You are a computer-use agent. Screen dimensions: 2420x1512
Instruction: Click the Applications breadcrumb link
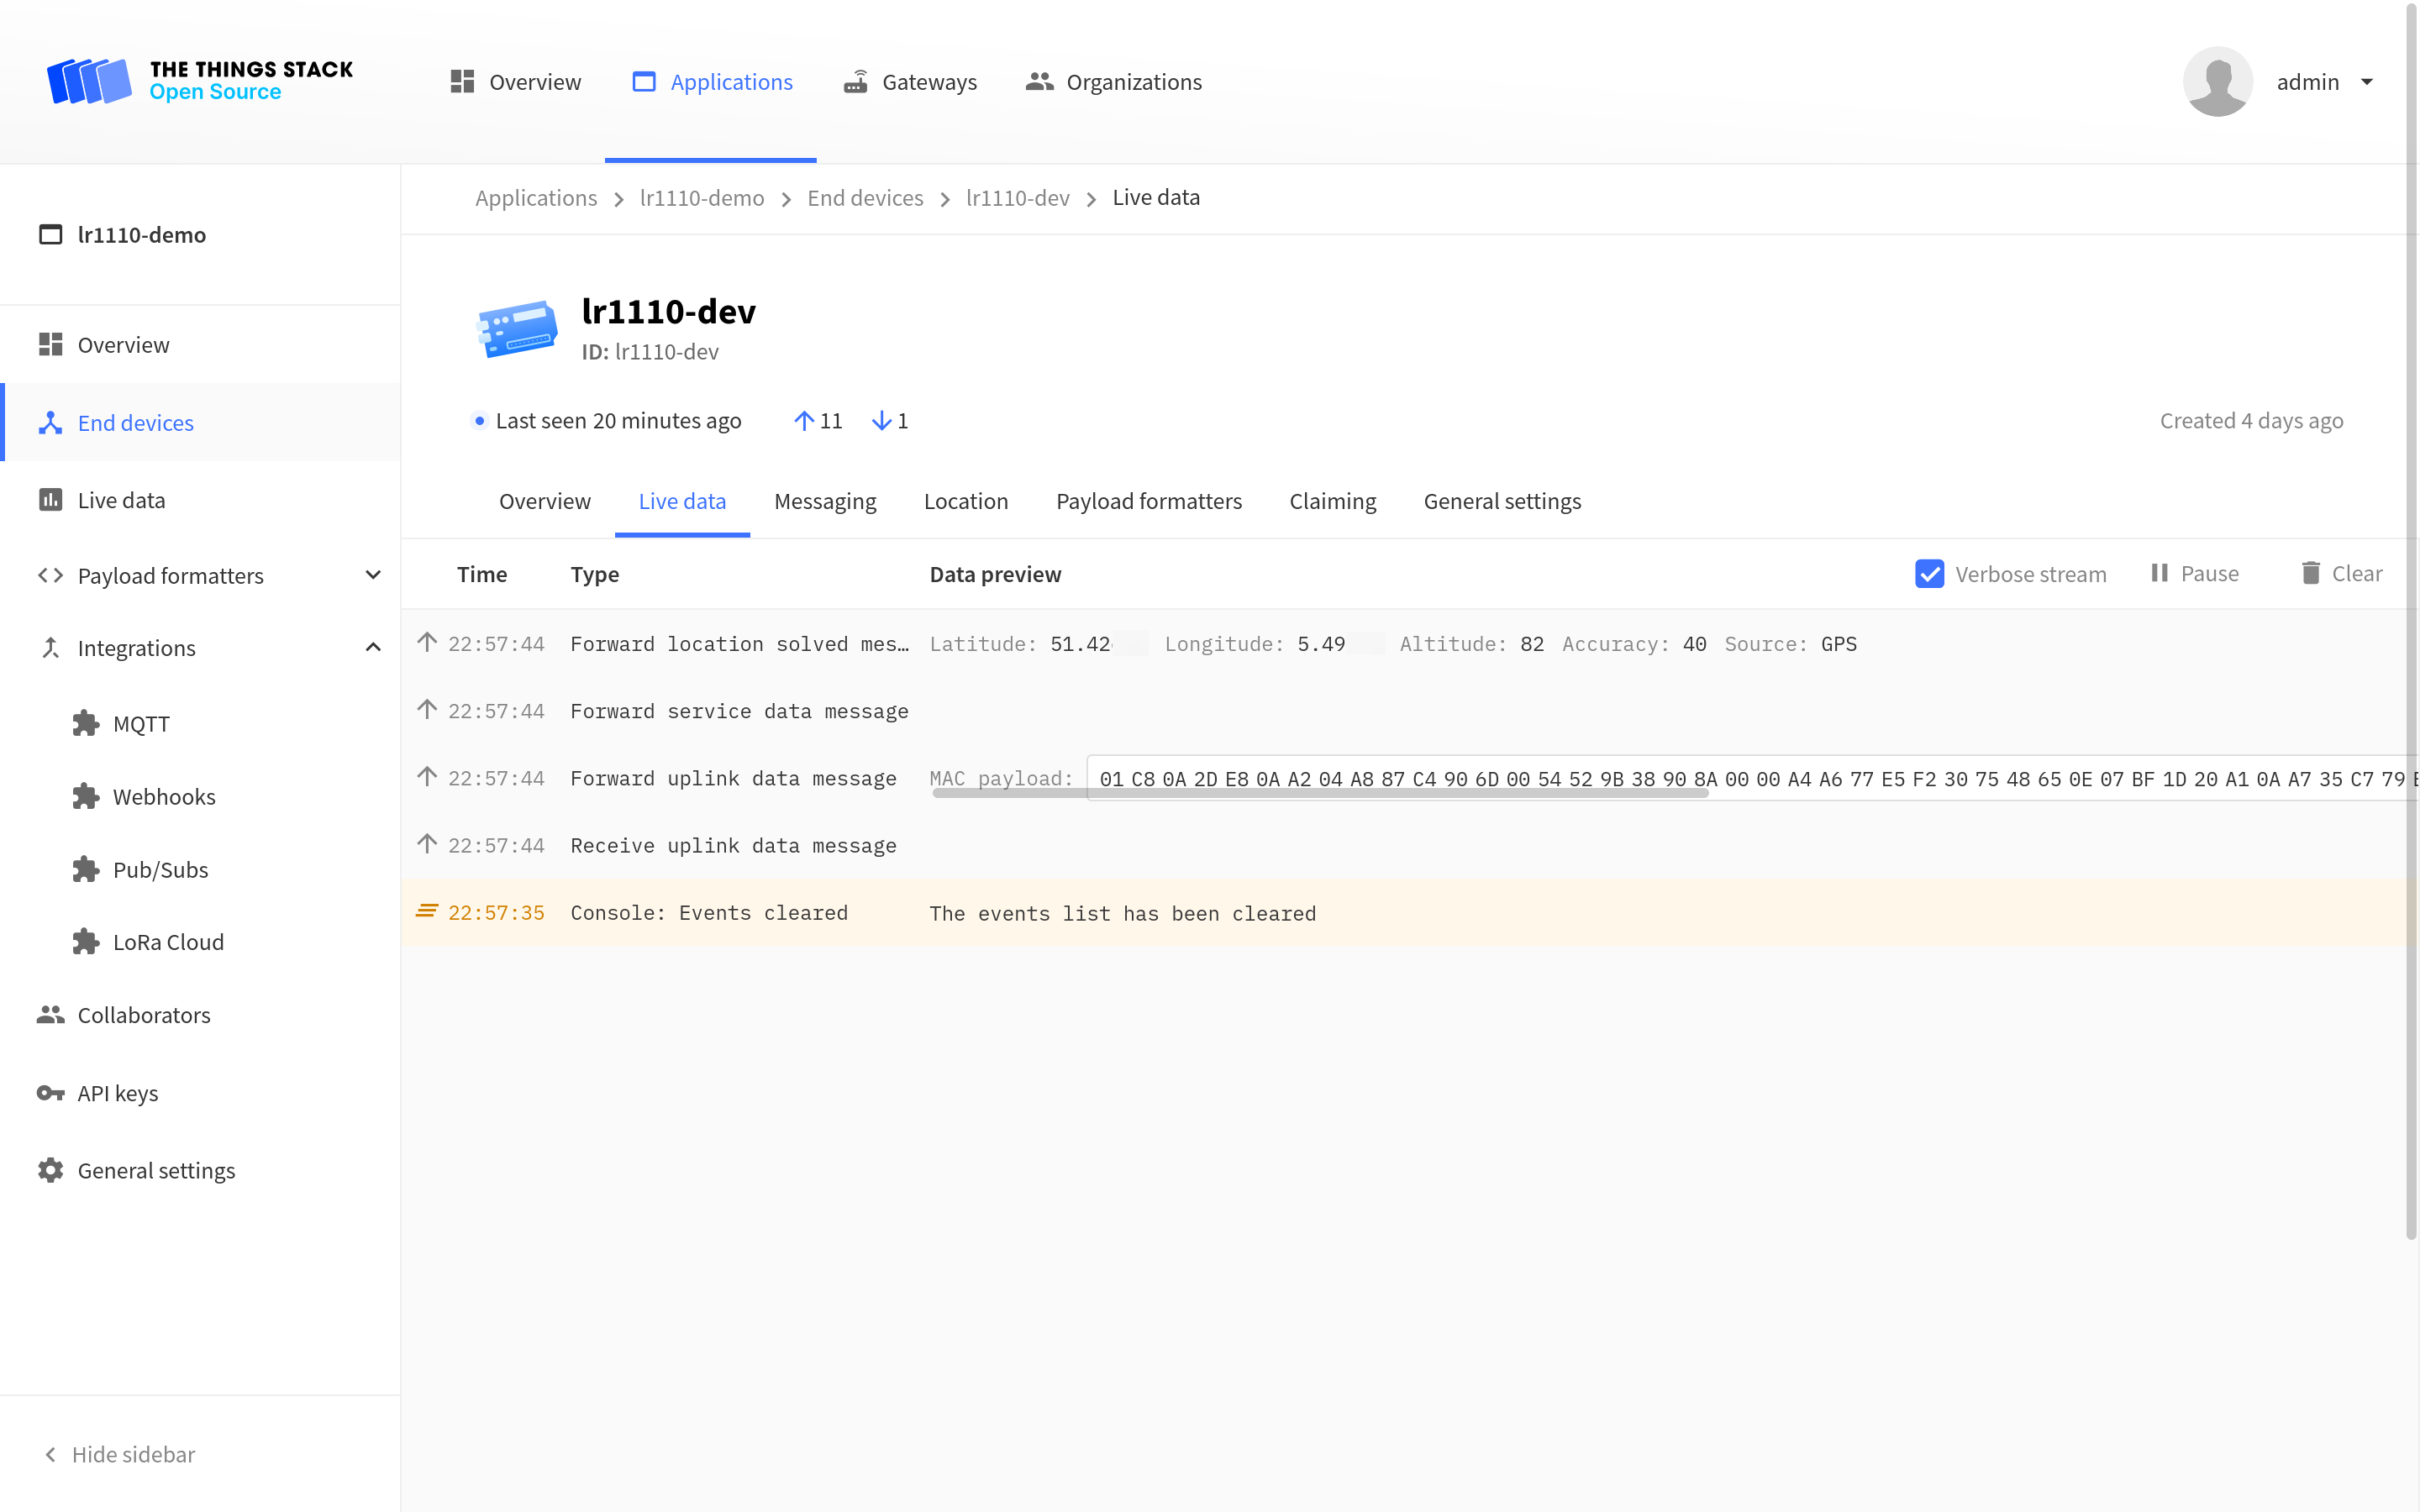[536, 197]
